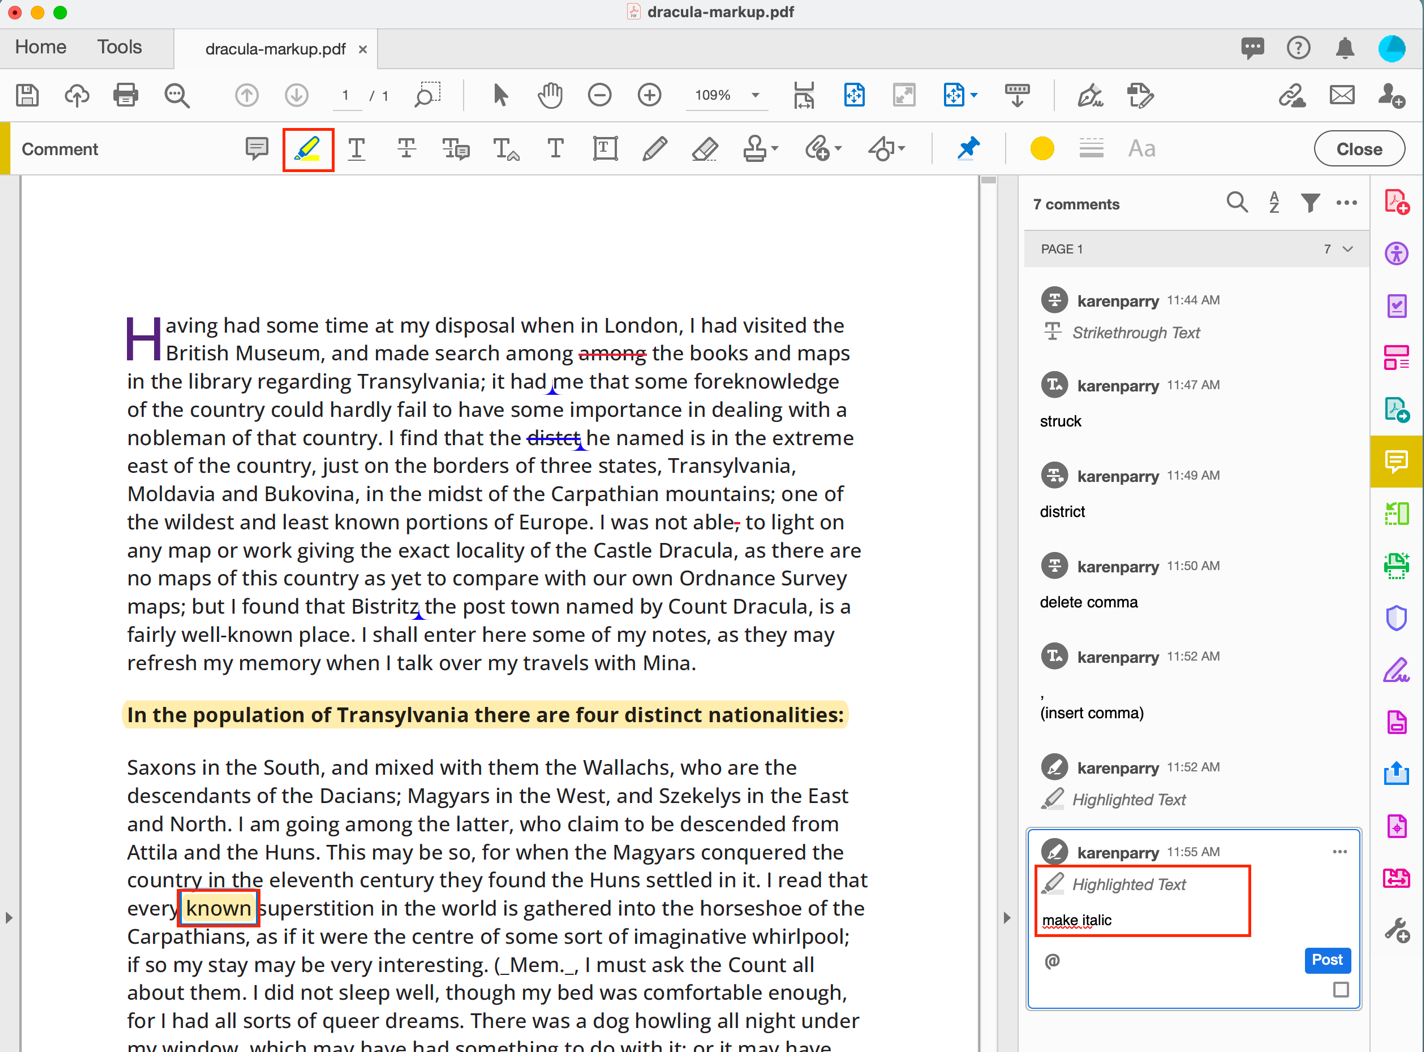This screenshot has width=1424, height=1052.
Task: Click the Print file icon
Action: point(126,95)
